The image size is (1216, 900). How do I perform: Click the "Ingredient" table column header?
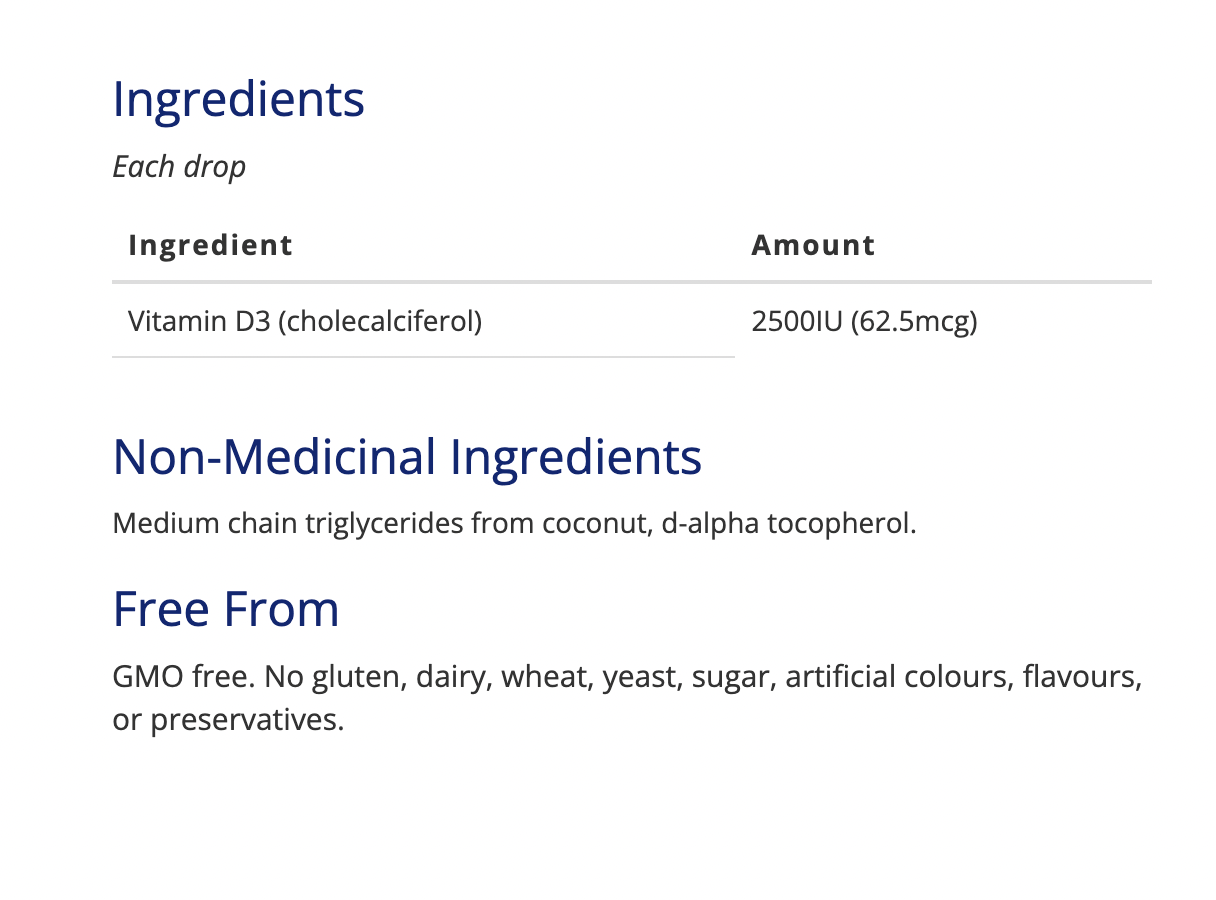point(210,245)
